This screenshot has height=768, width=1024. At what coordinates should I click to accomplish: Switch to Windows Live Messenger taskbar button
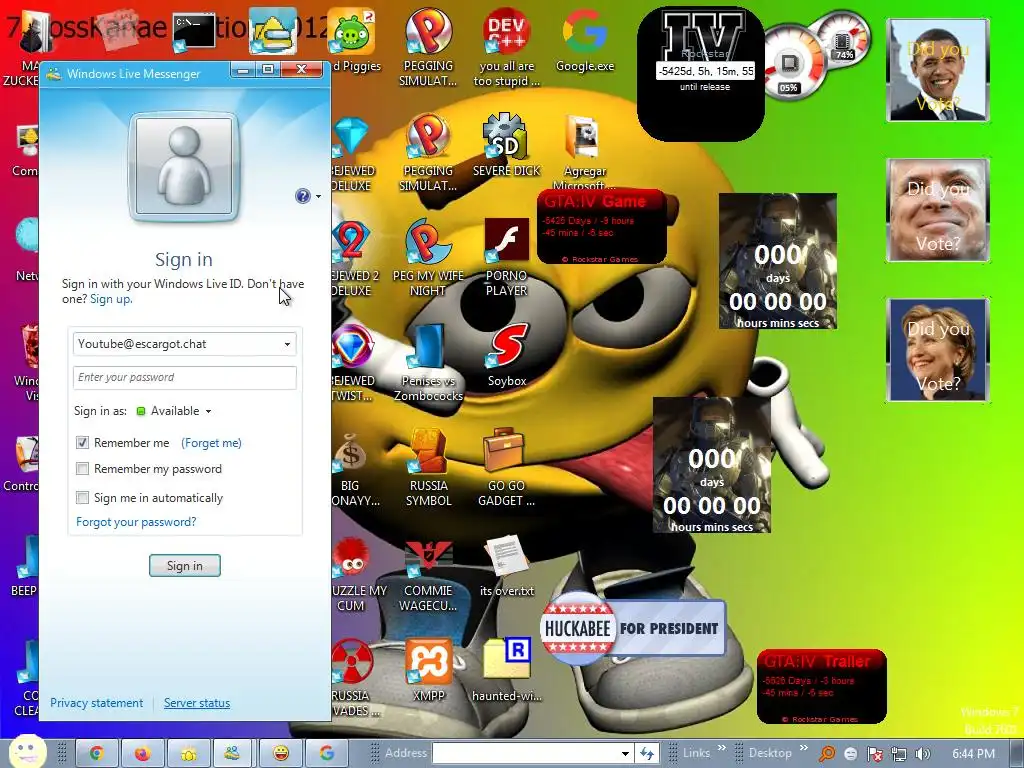coord(232,754)
